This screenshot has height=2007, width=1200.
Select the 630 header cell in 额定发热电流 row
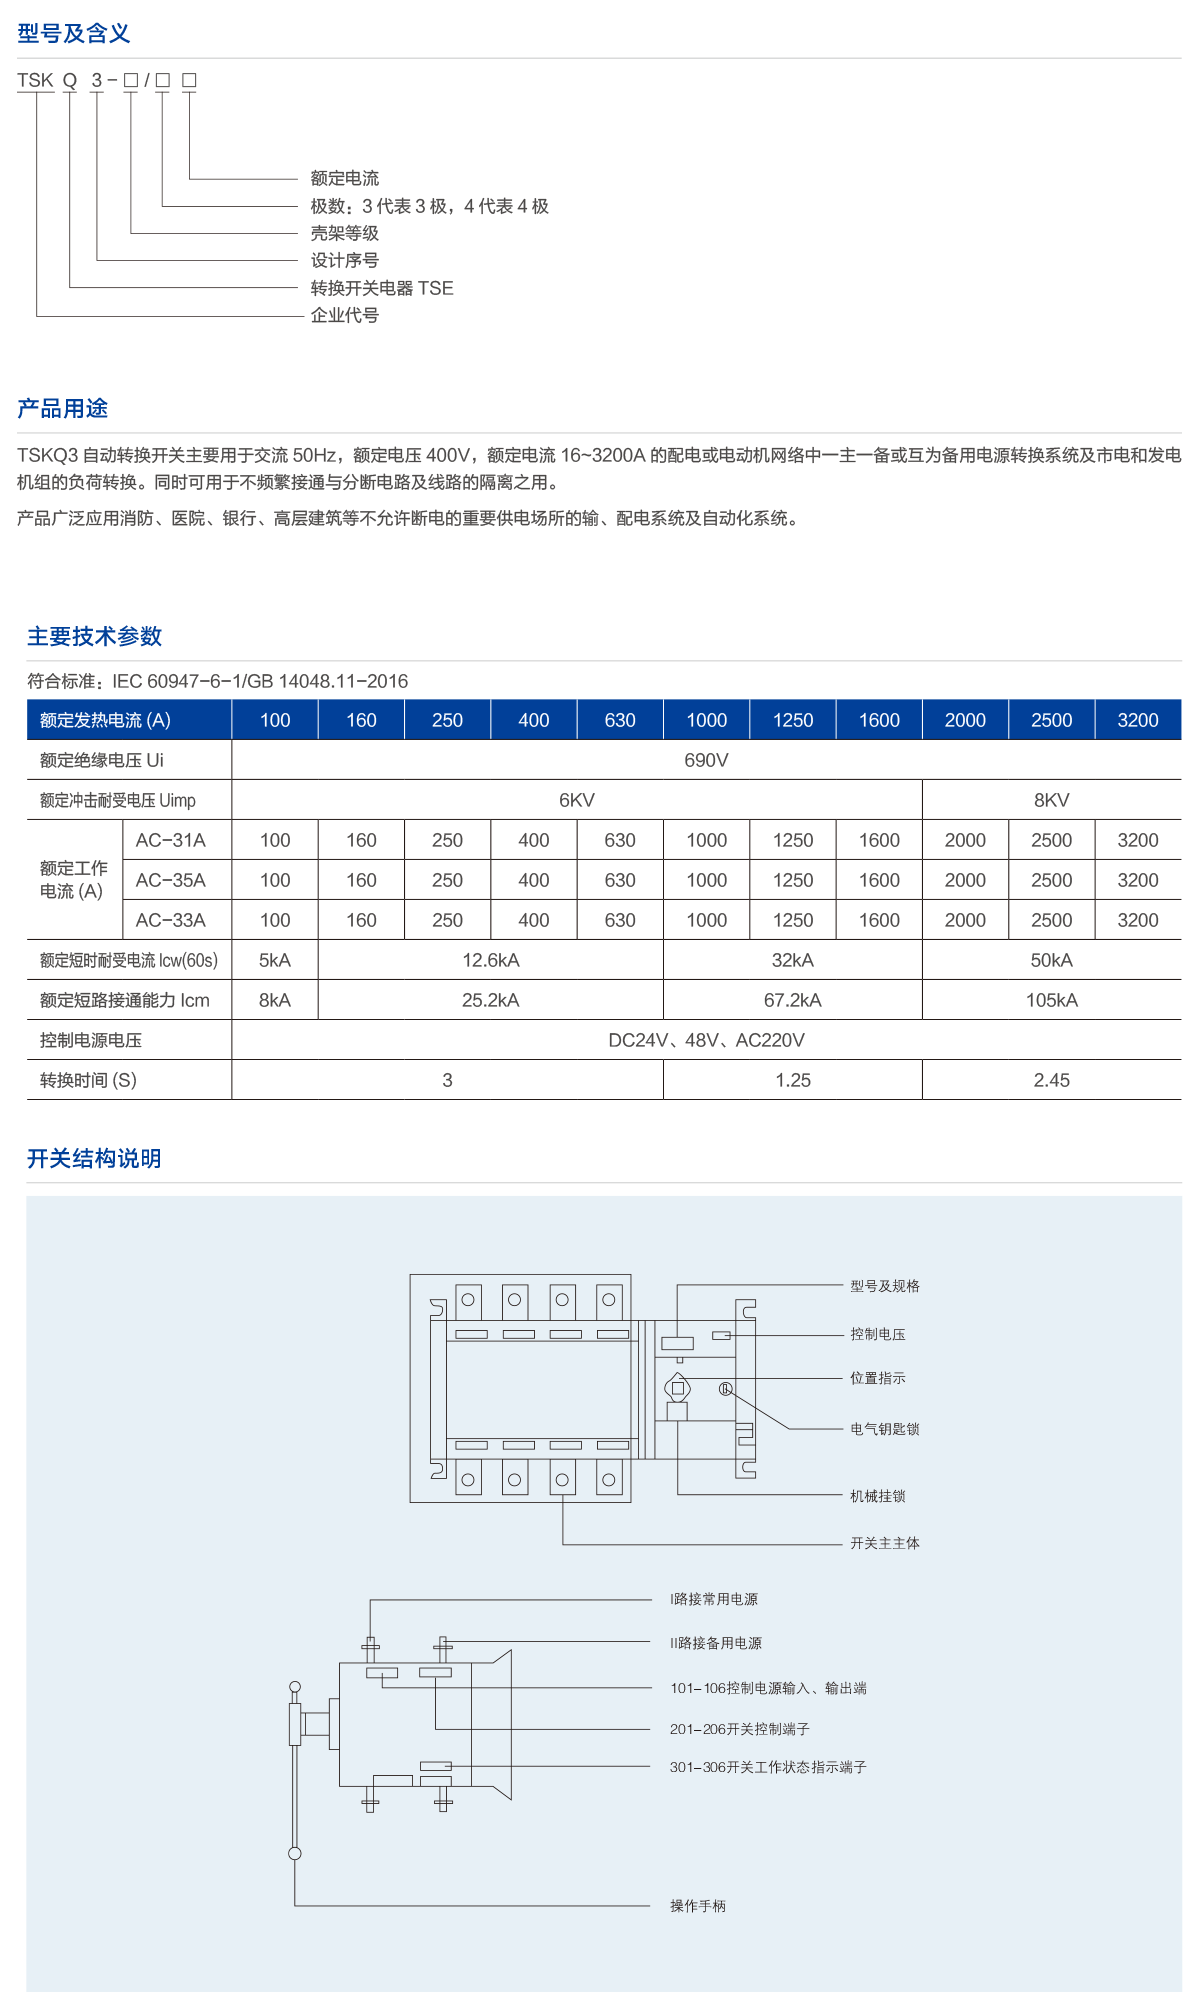[620, 720]
